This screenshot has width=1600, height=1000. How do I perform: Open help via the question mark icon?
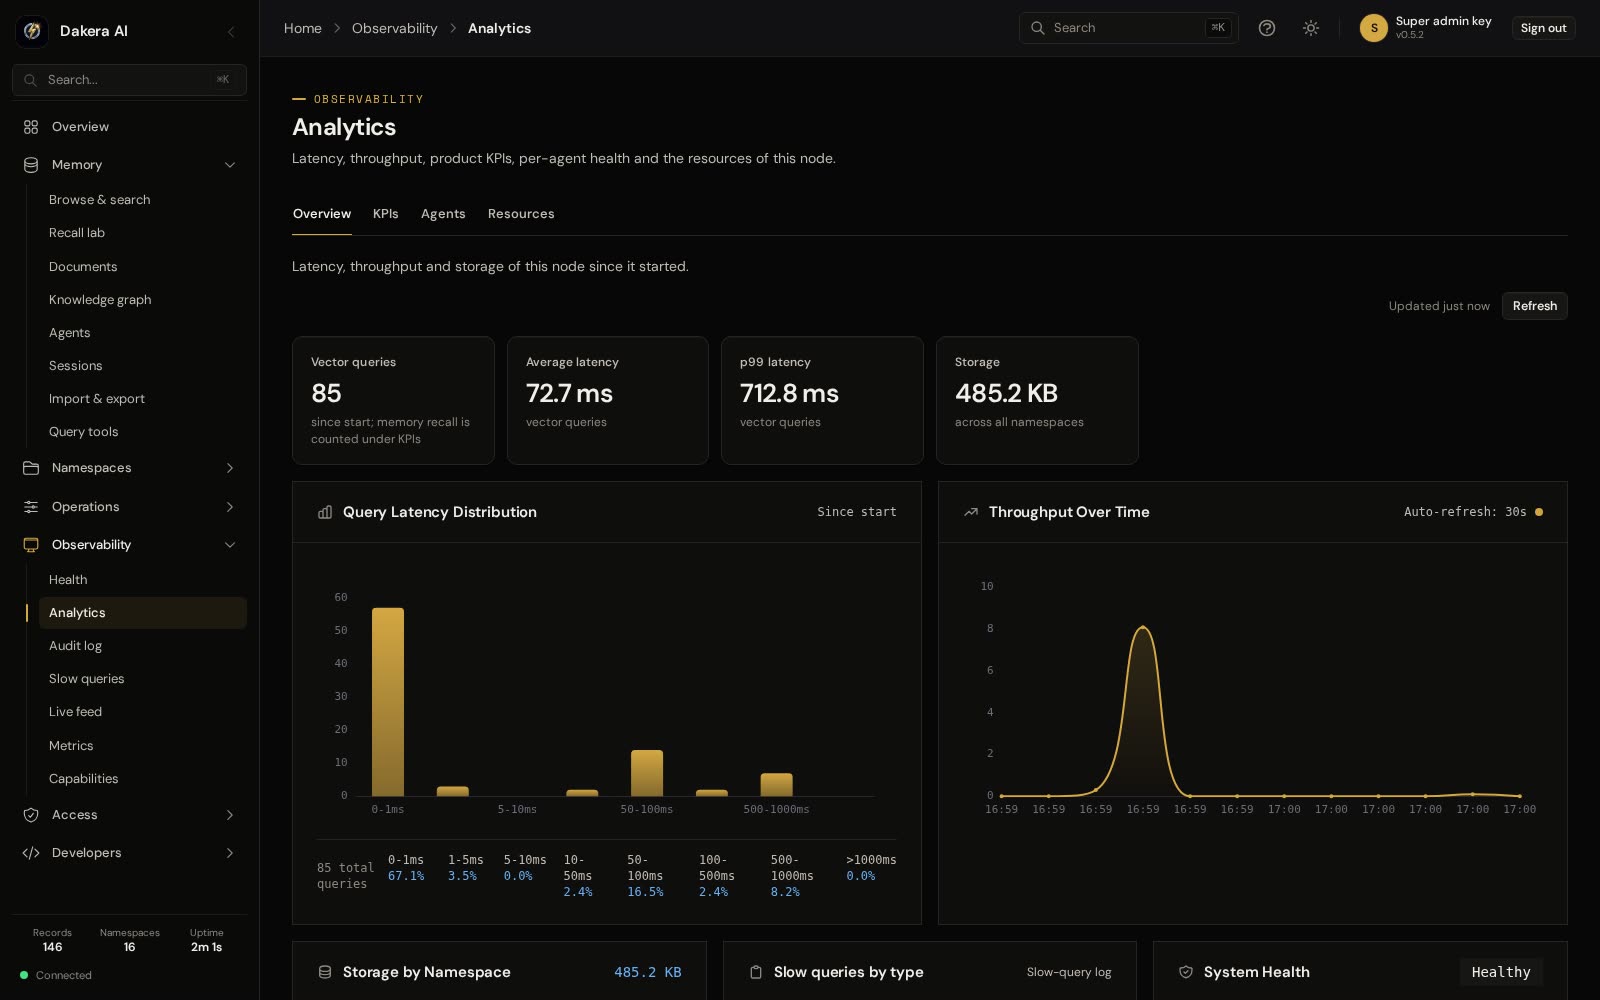(1267, 28)
